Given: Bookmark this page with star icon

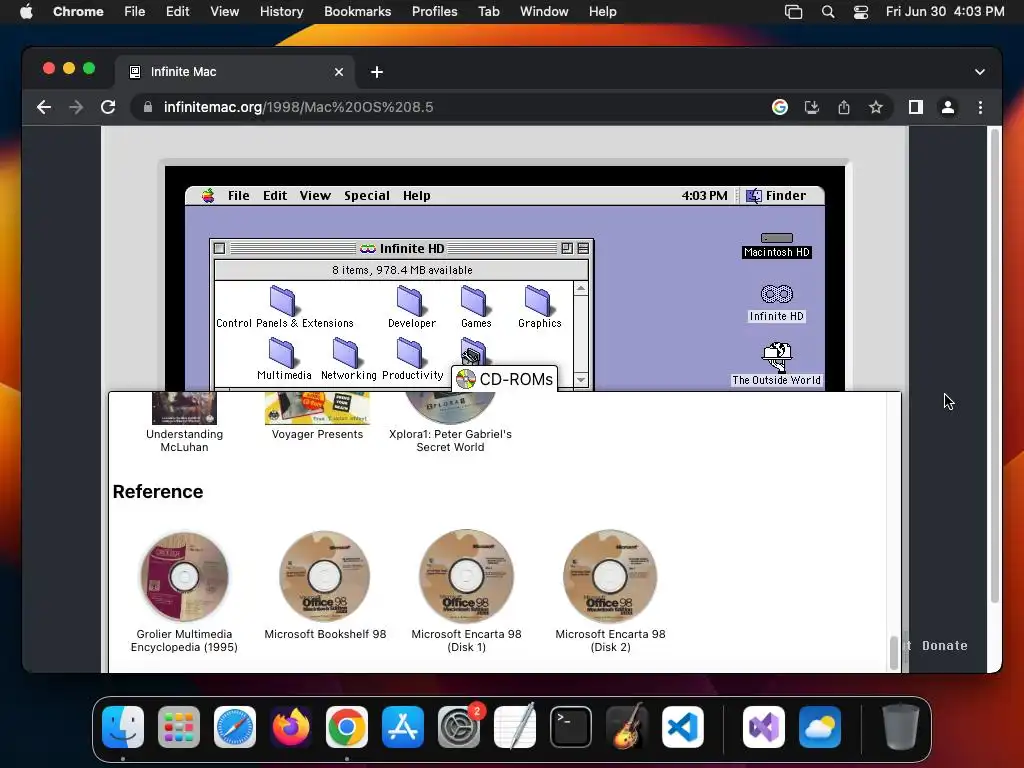Looking at the screenshot, I should (x=876, y=107).
